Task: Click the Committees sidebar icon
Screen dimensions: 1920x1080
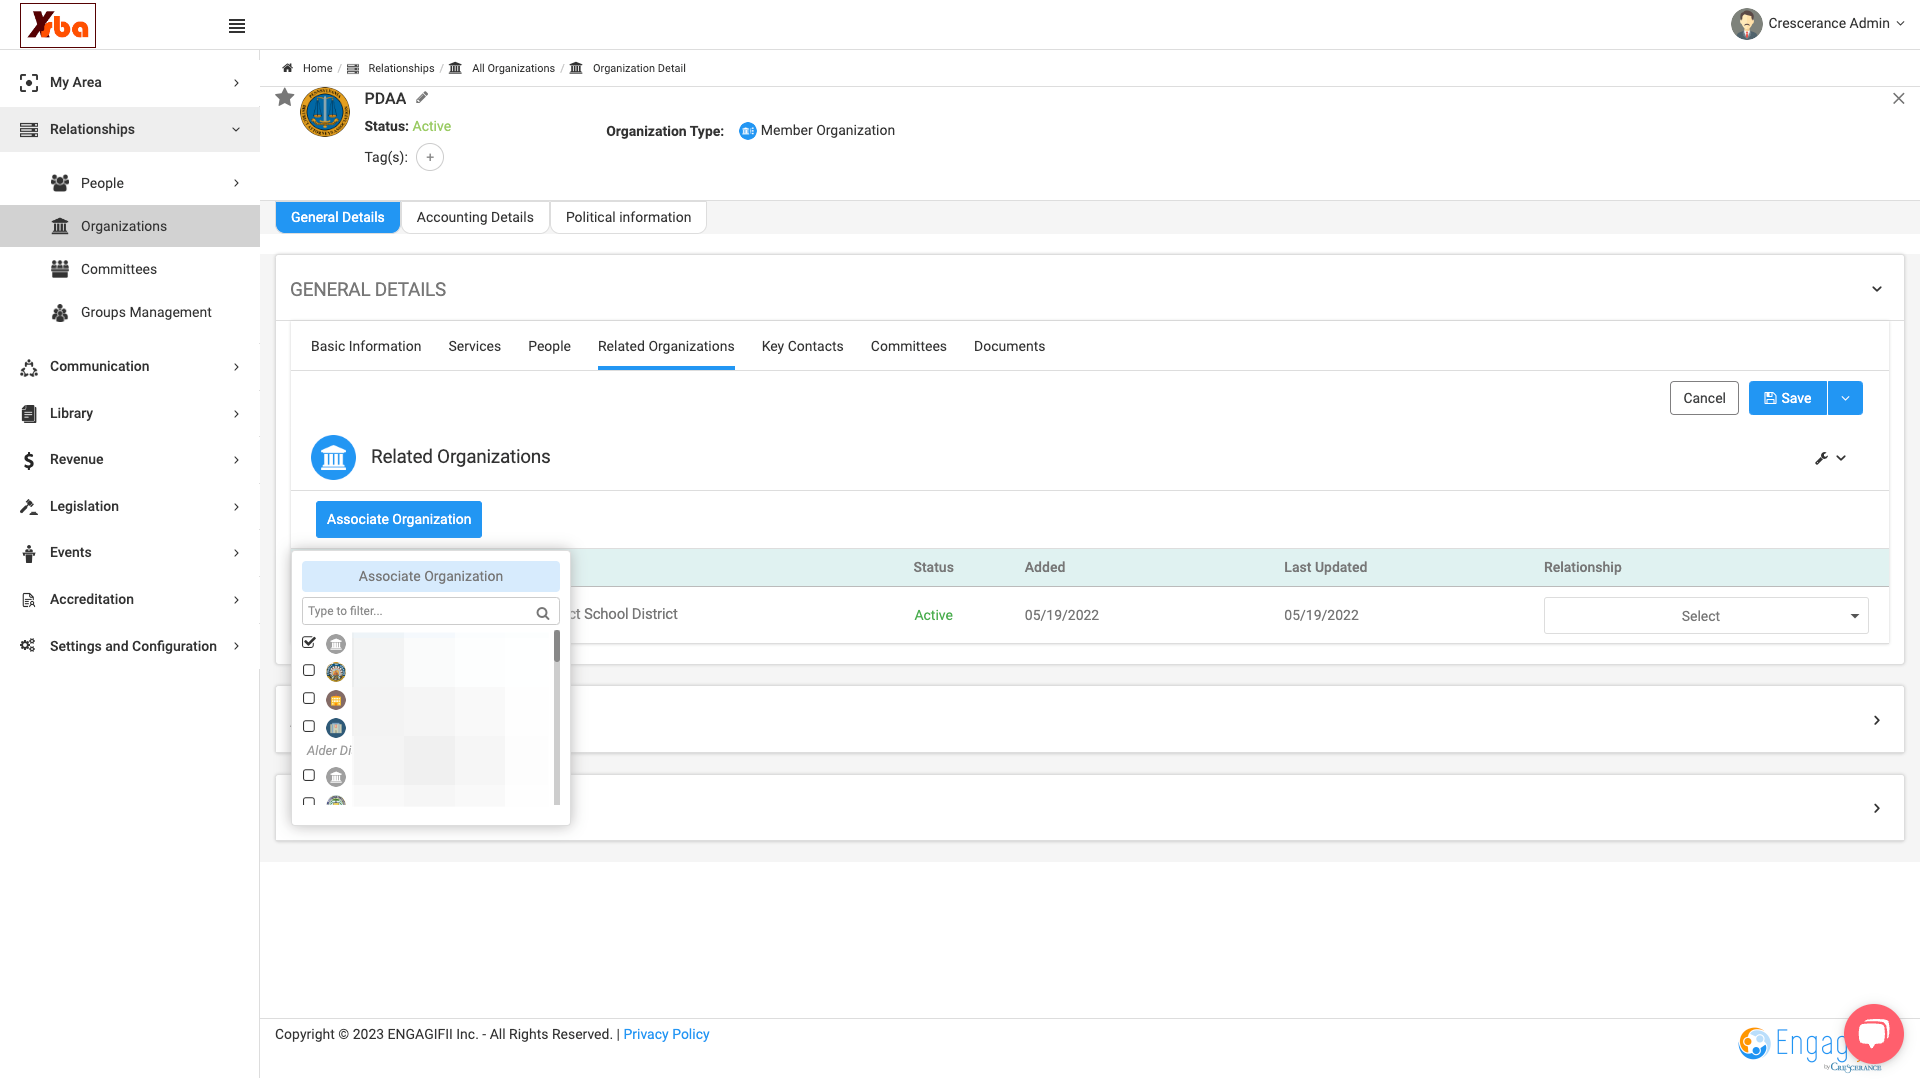Action: 60,269
